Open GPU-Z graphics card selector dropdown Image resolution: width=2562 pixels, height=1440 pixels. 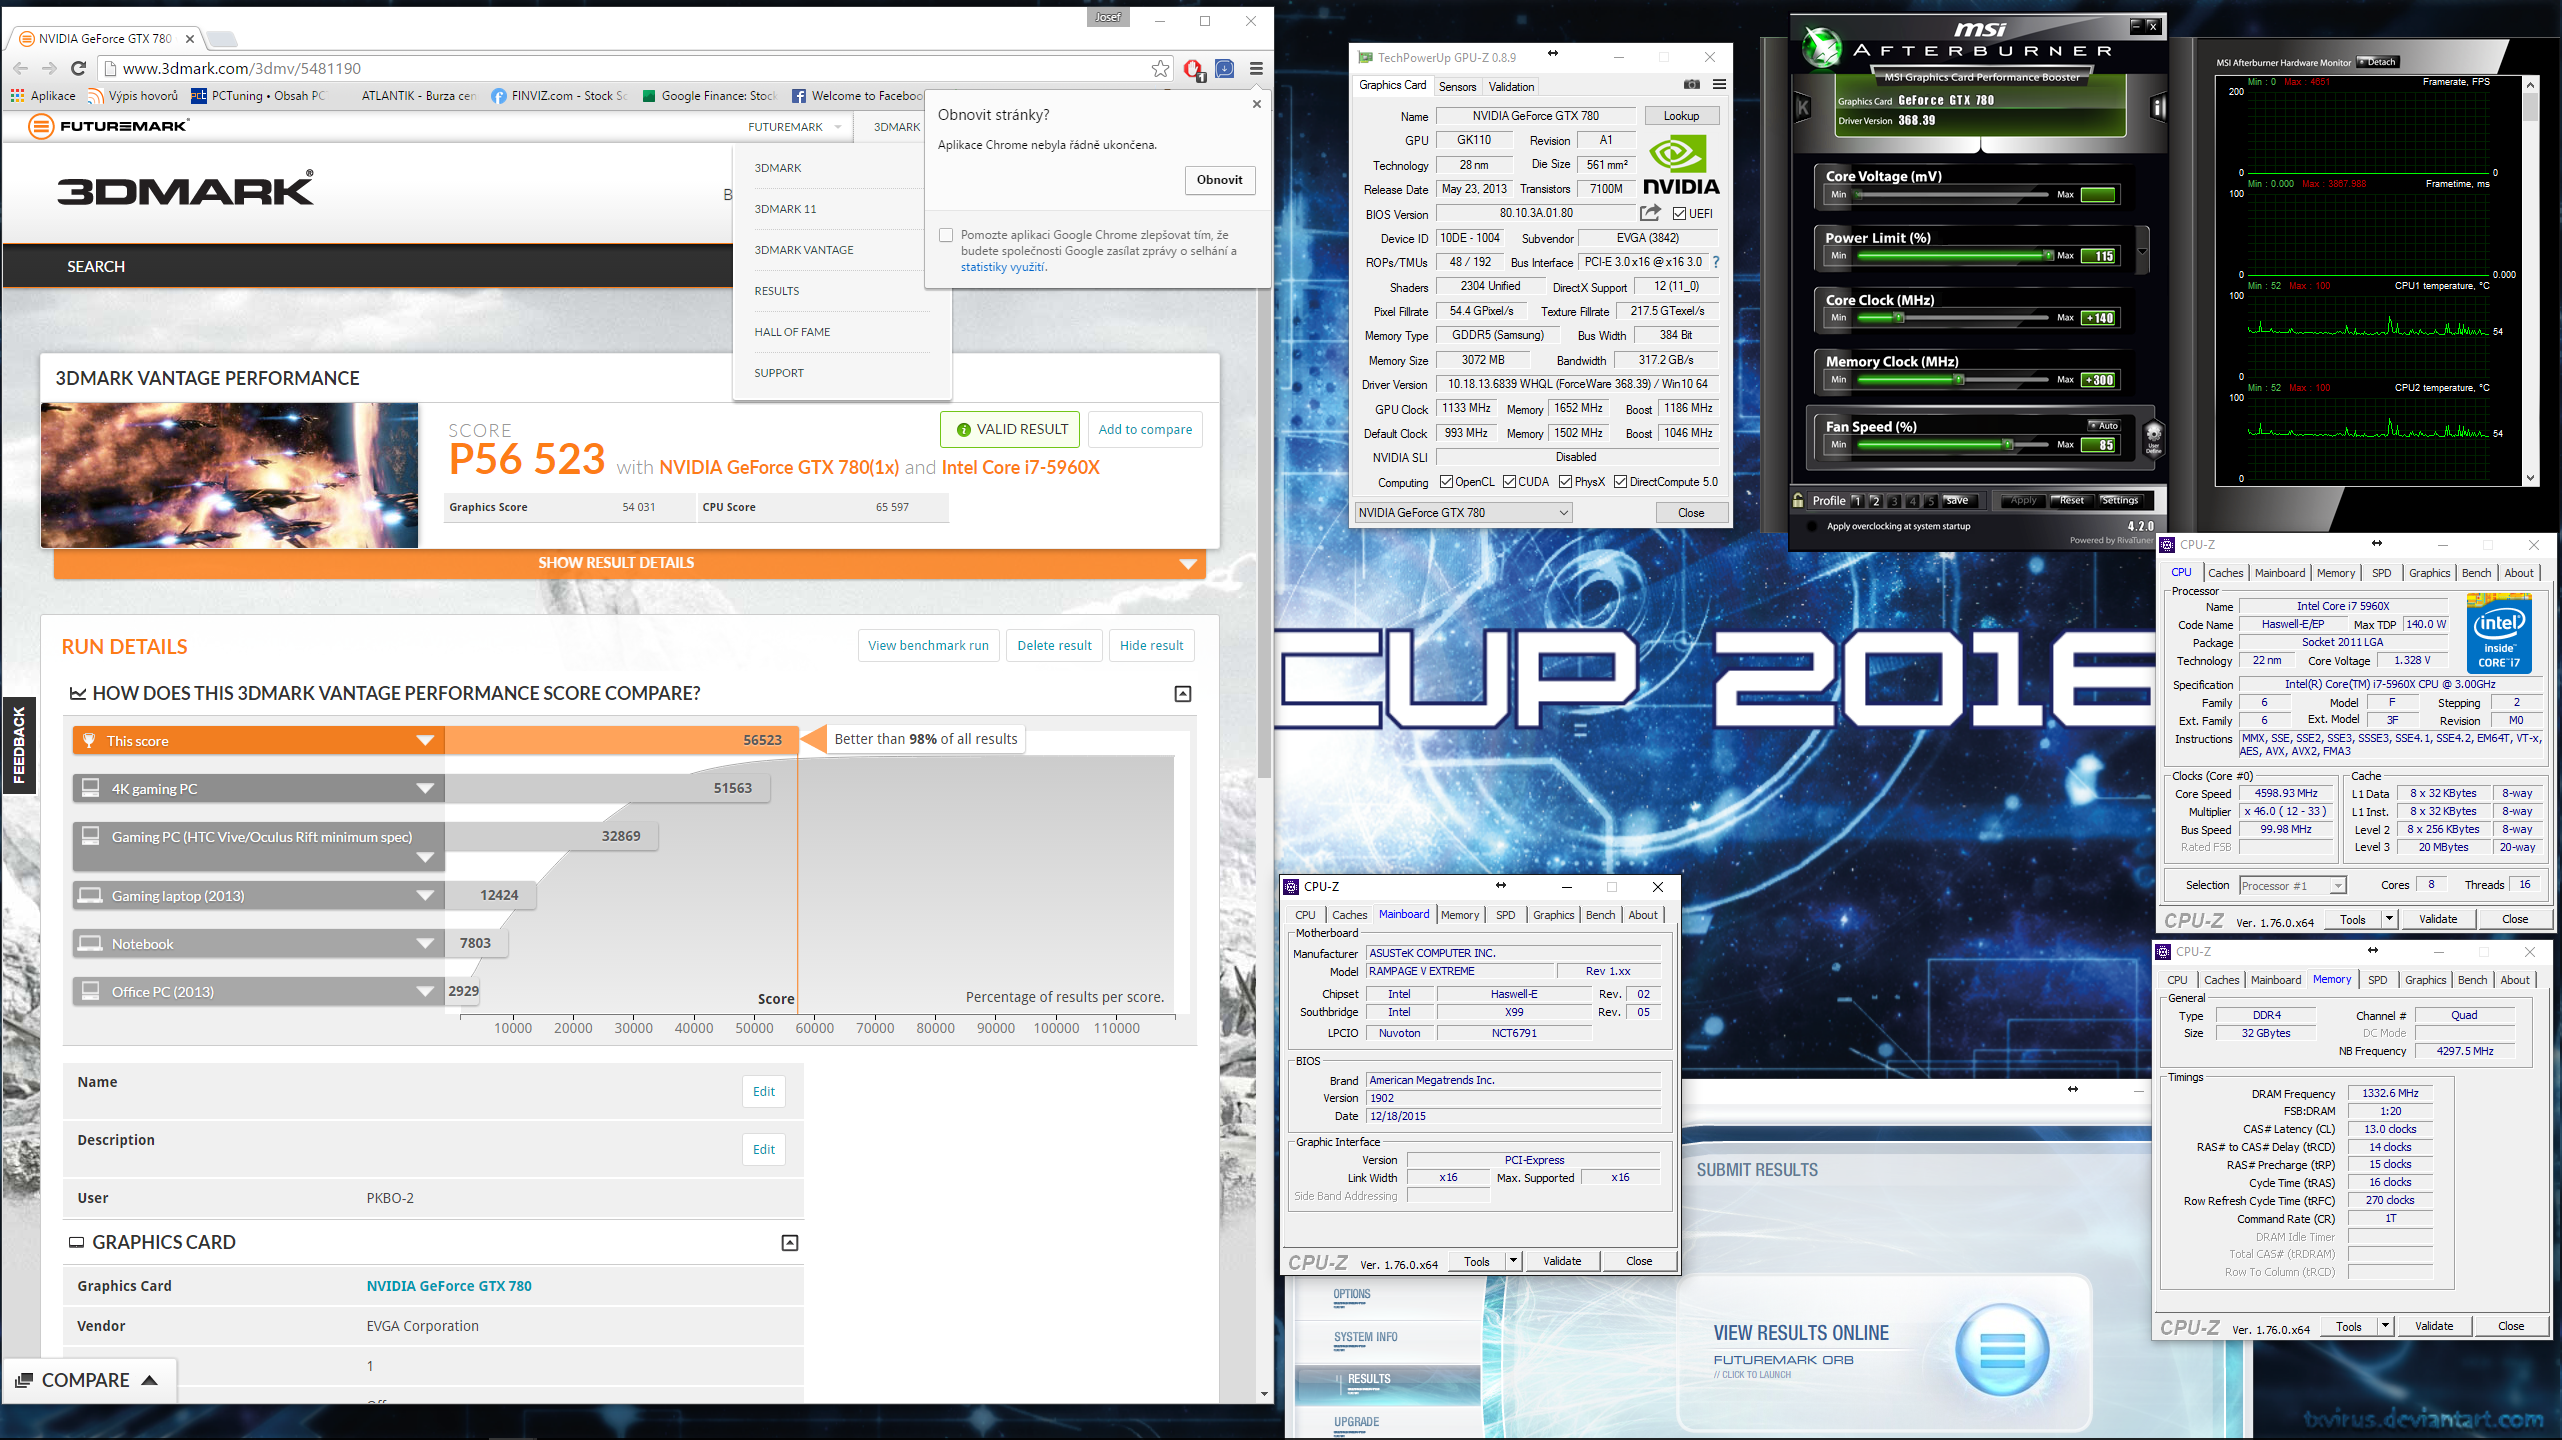(1463, 513)
